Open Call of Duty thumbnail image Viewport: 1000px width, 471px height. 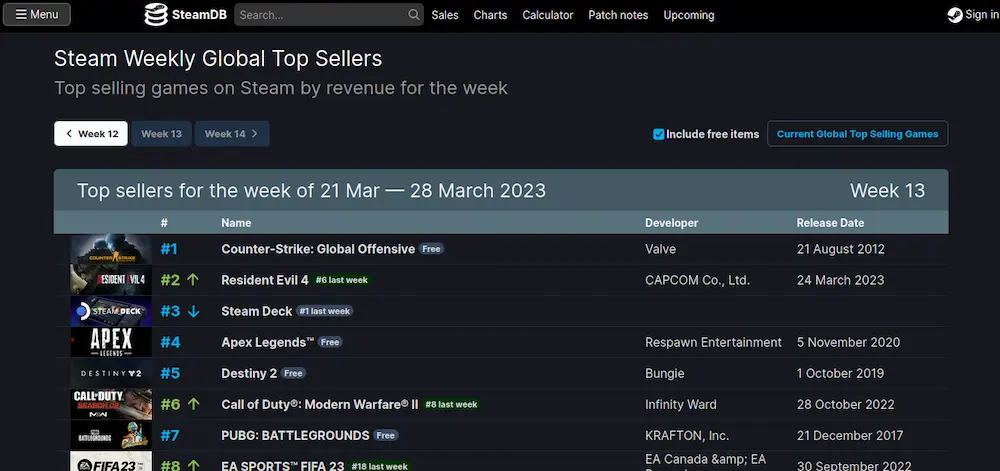click(111, 404)
